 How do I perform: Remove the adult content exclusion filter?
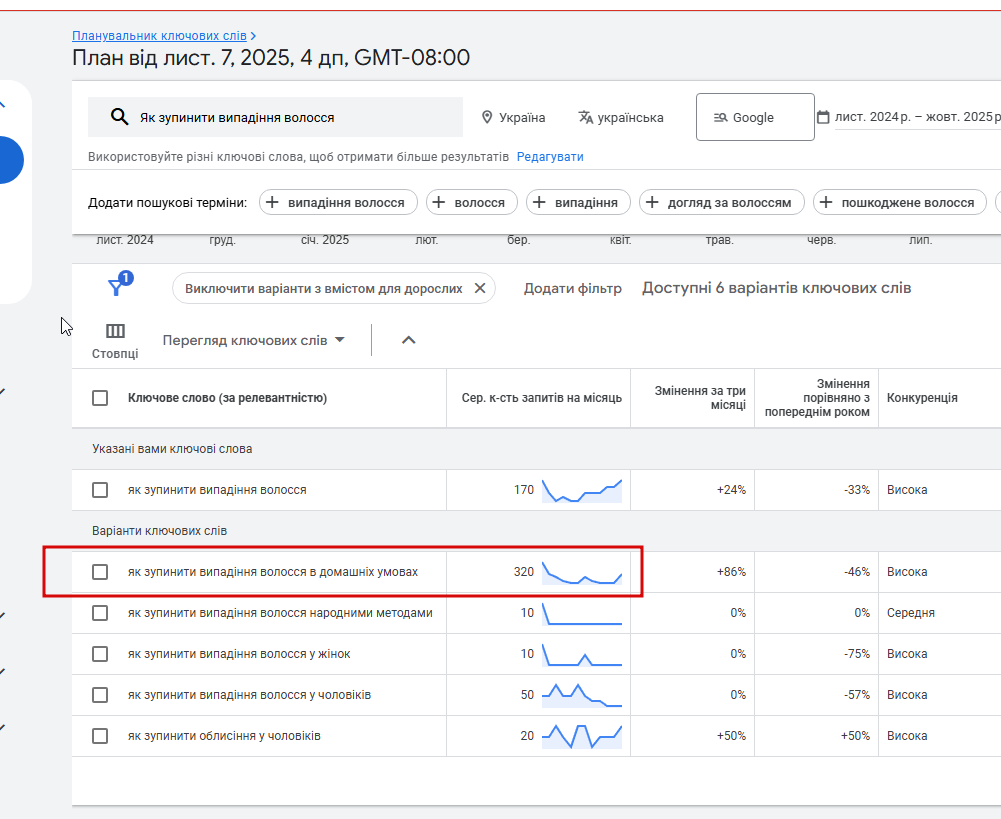click(480, 289)
